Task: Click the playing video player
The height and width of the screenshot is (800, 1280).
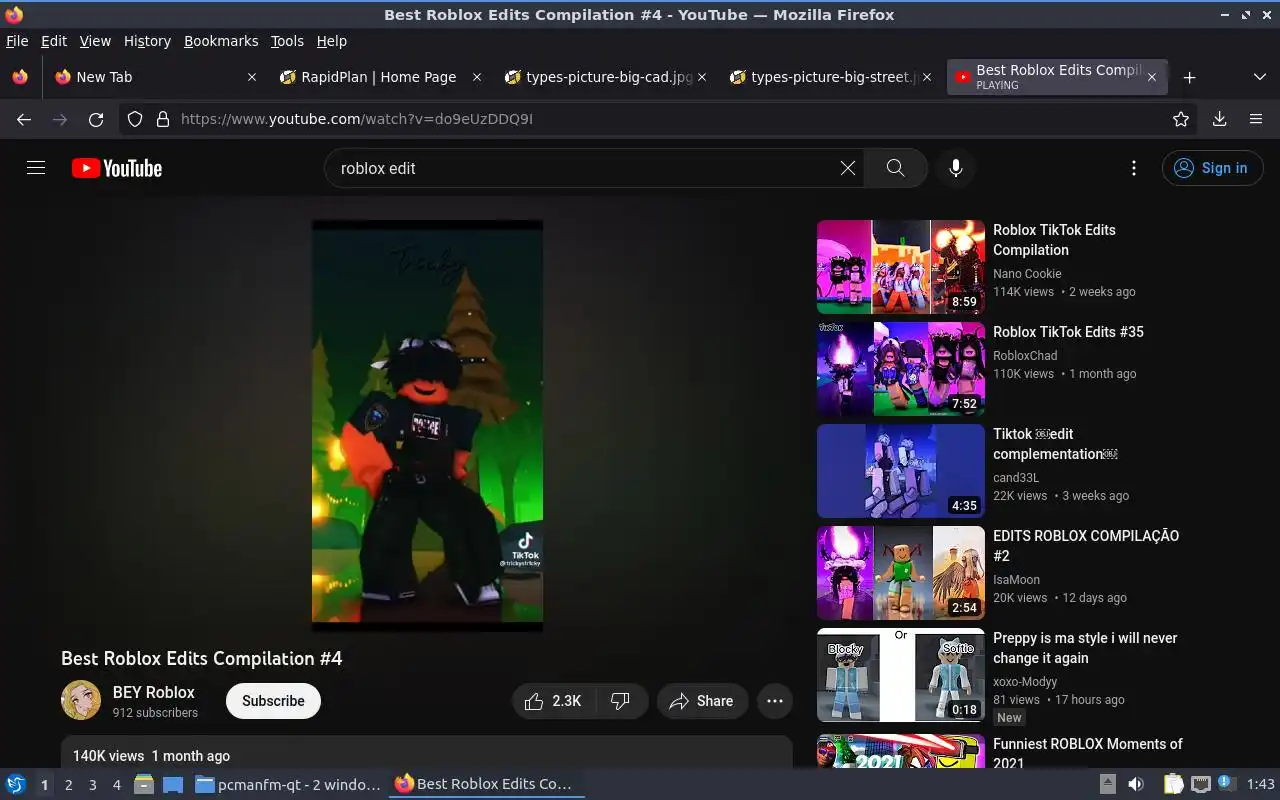Action: point(428,426)
